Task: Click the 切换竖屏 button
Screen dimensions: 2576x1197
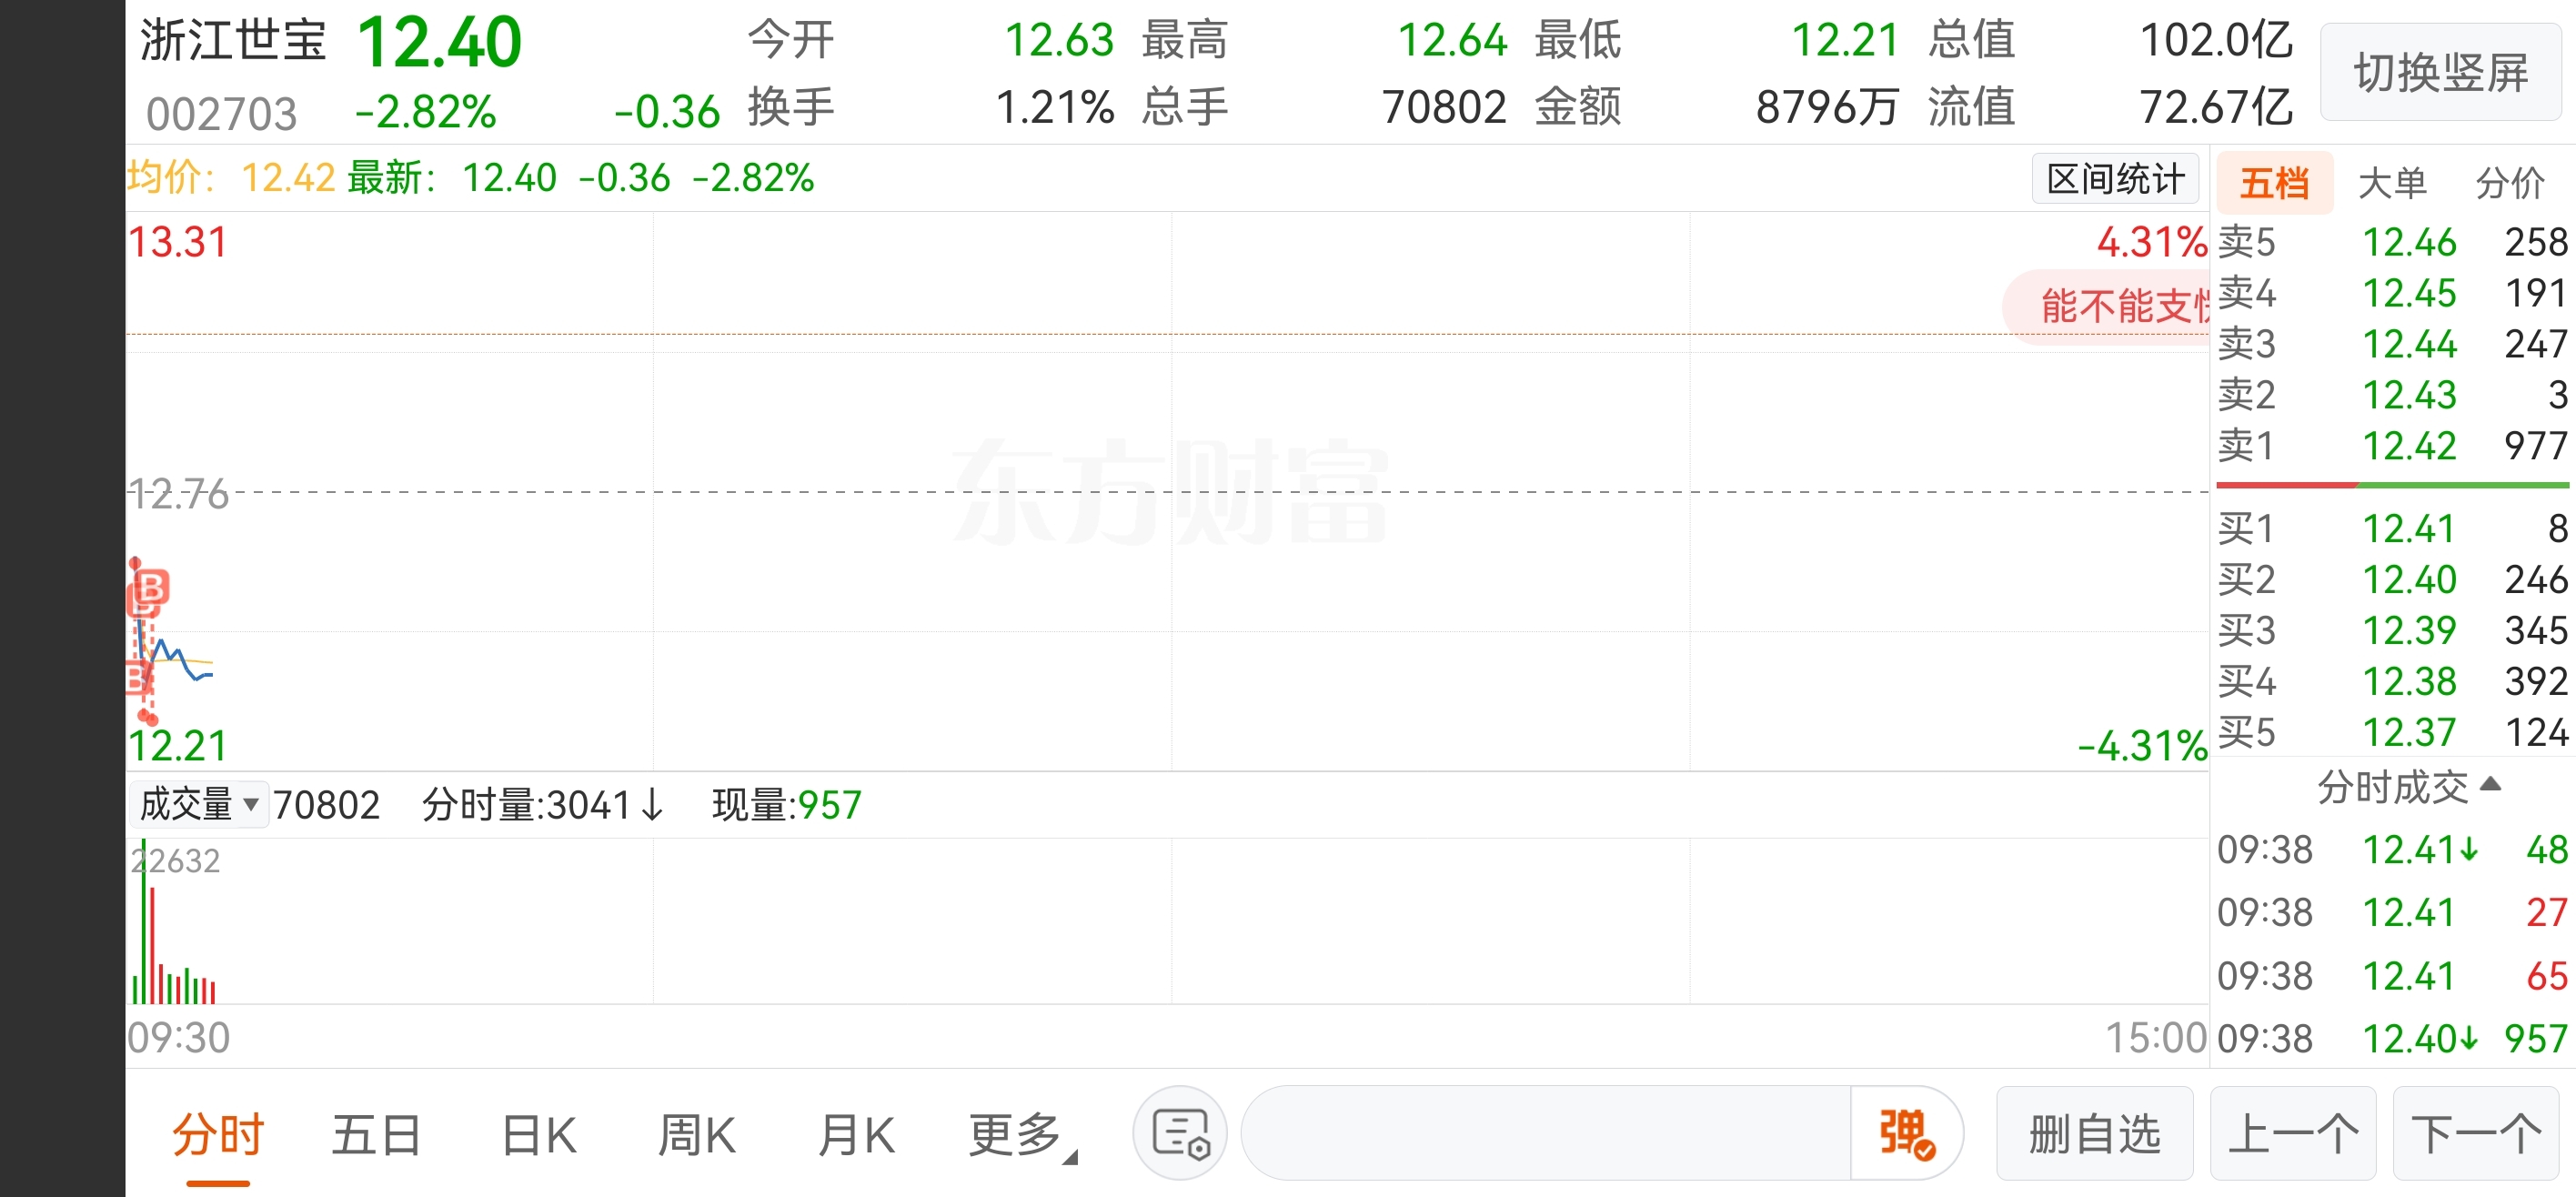Action: point(2441,72)
